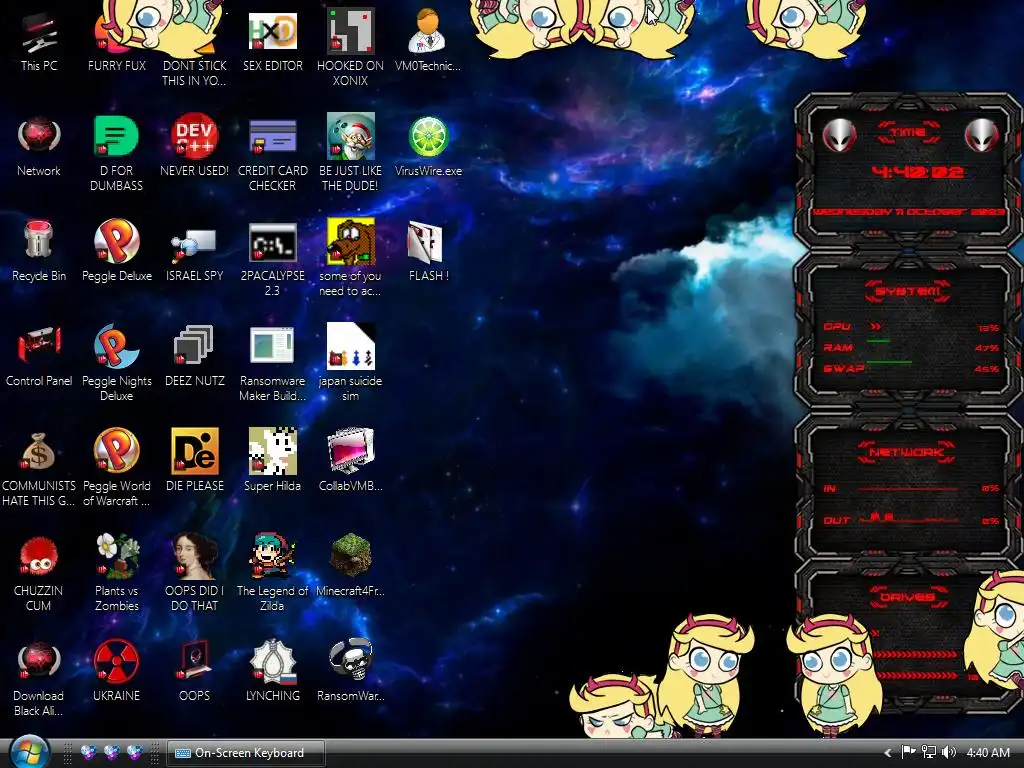Open the CREDIT CARD CHECKER icon
Screen dimensions: 1024x768
272,136
